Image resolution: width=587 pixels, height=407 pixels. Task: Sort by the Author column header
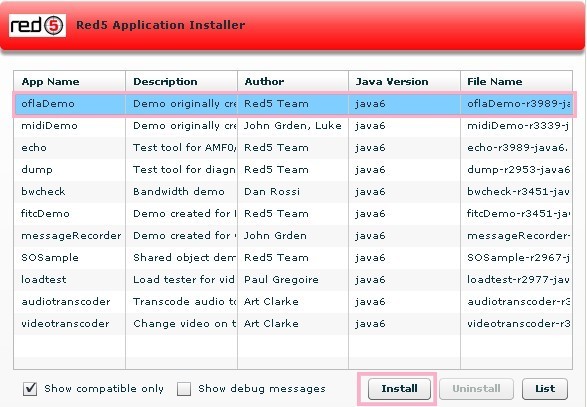293,81
